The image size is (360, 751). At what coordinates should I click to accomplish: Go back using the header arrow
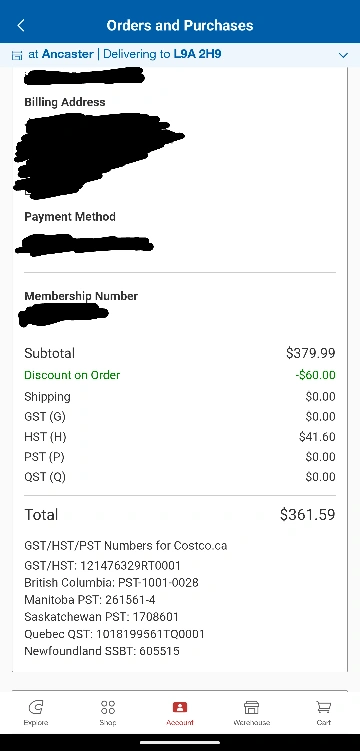(x=21, y=25)
